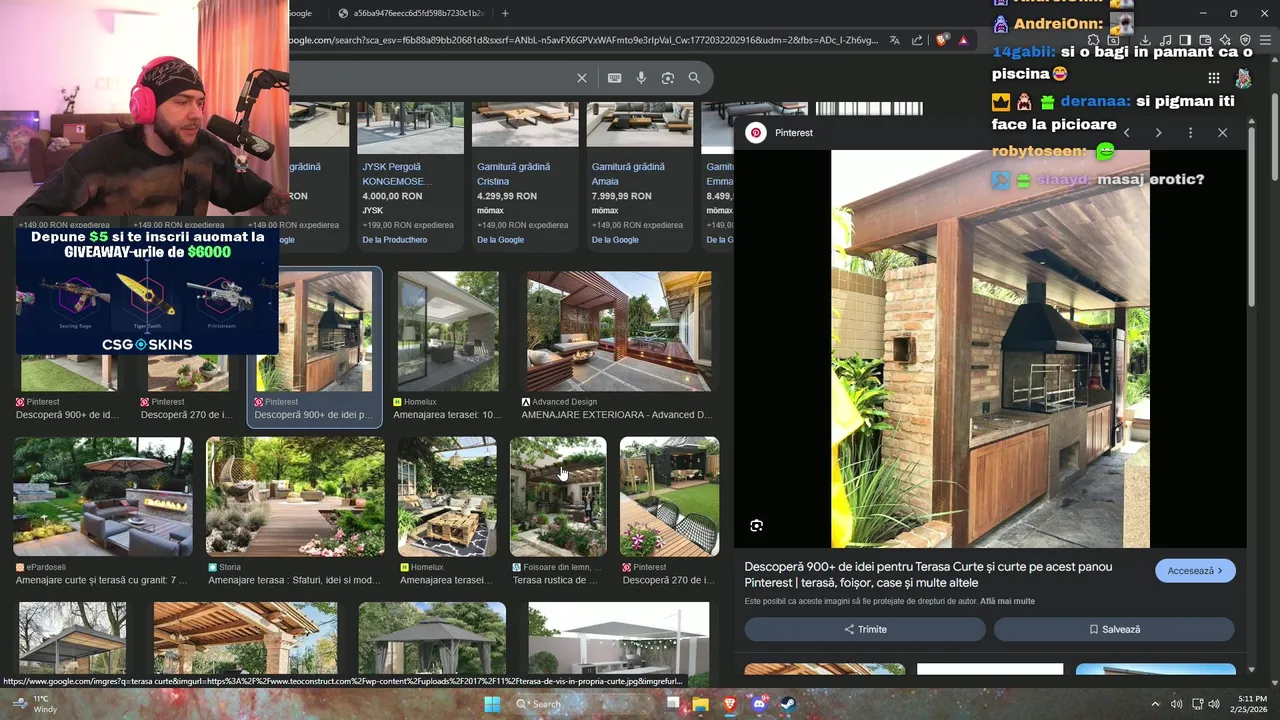Submit search with the magnifier icon

(694, 78)
